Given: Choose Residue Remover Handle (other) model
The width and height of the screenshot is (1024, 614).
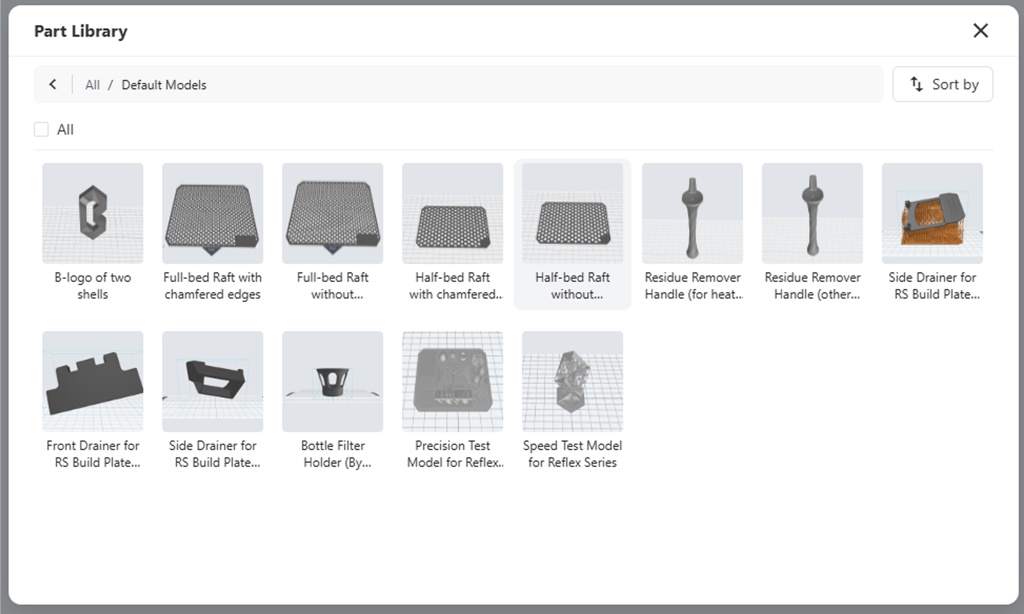Looking at the screenshot, I should pos(812,213).
